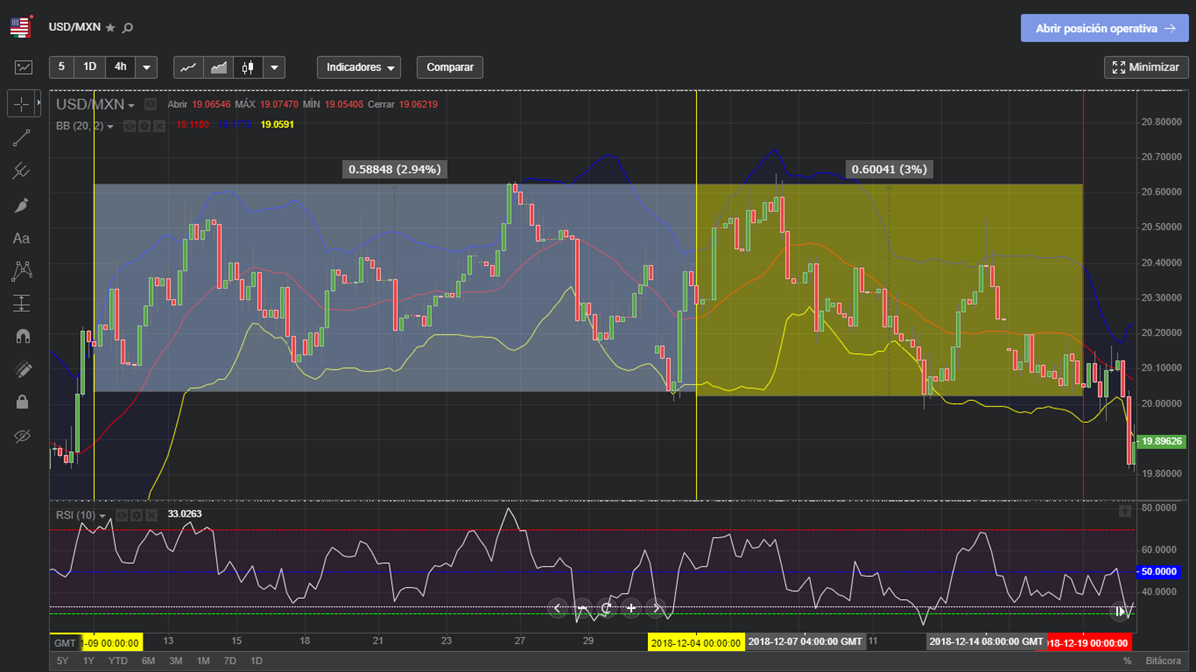Select the crosshair cursor tool
The height and width of the screenshot is (672, 1196).
click(x=23, y=103)
